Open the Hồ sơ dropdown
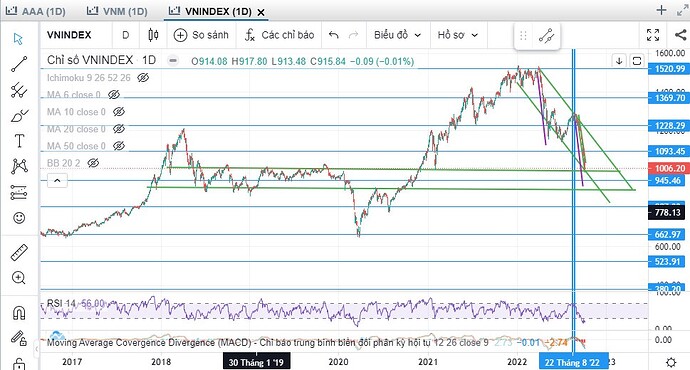This screenshot has width=690, height=370. [458, 35]
